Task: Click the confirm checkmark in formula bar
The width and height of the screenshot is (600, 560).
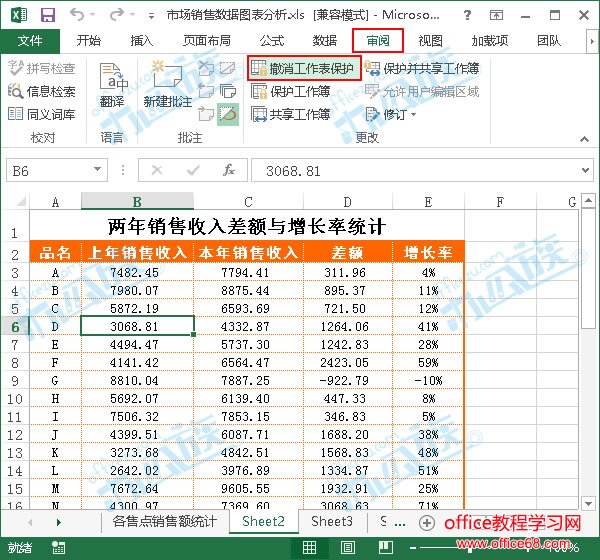Action: pyautogui.click(x=193, y=170)
